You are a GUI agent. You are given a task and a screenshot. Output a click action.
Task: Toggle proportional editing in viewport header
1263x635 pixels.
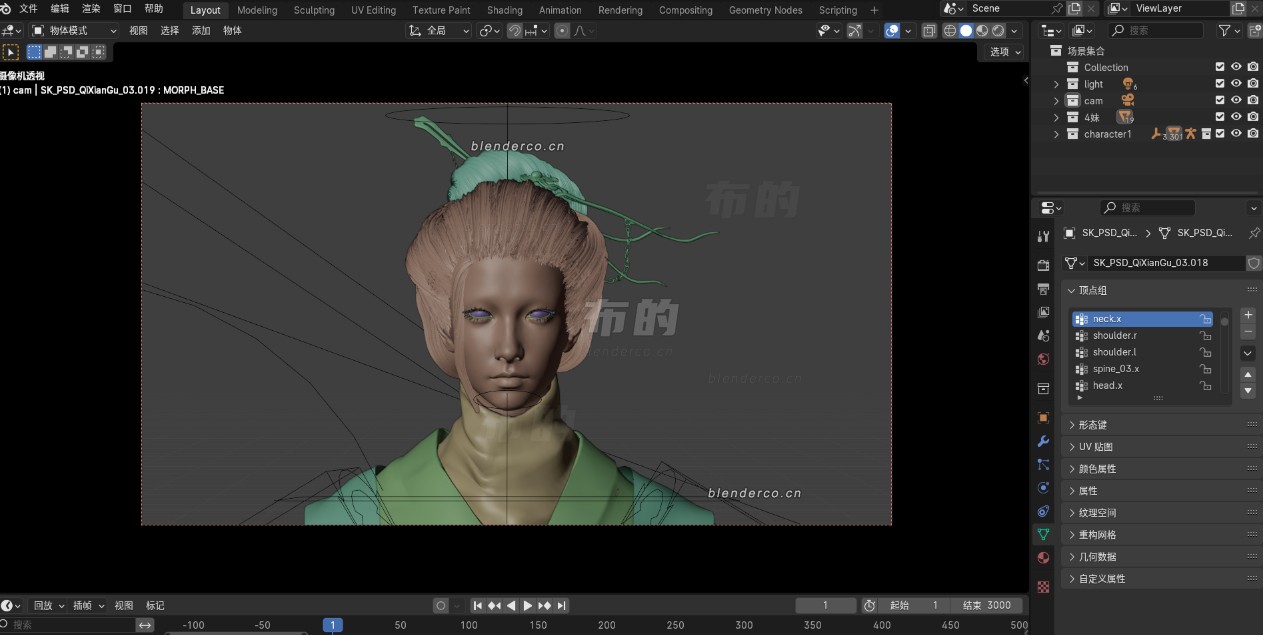[x=562, y=31]
